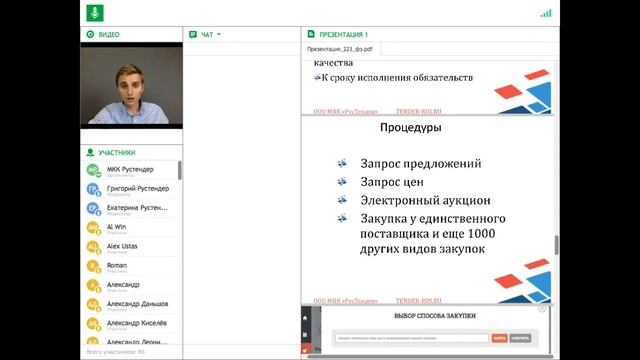
Task: Check the connection signal strength icon
Action: click(546, 13)
